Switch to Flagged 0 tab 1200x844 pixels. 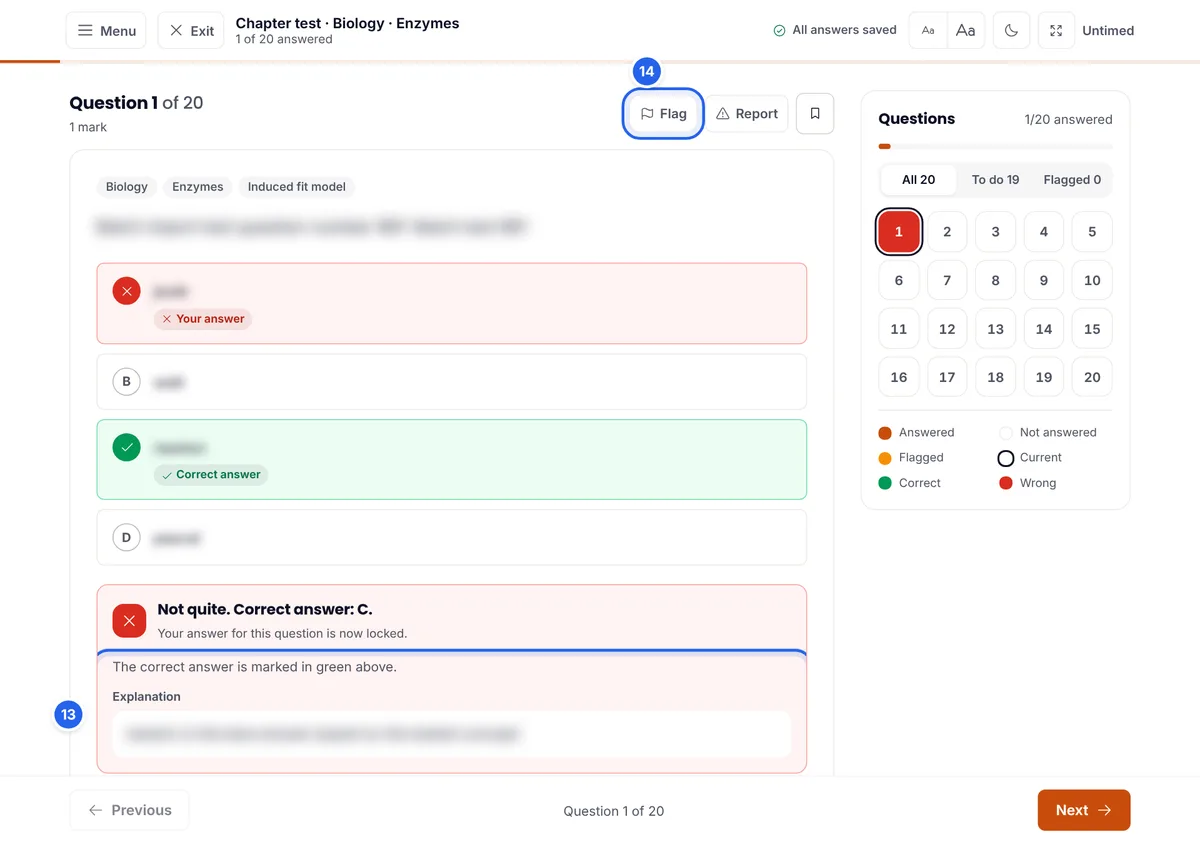click(x=1072, y=180)
